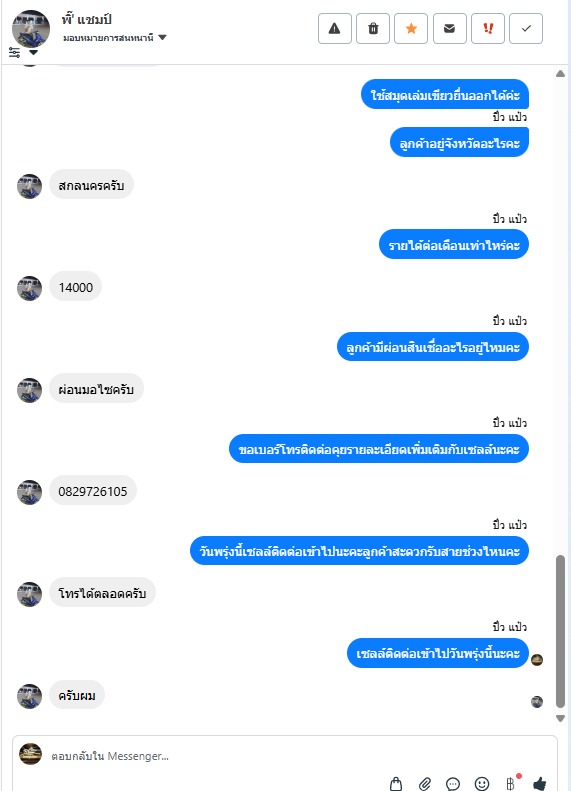Open saved replies speech bubble icon

453,783
